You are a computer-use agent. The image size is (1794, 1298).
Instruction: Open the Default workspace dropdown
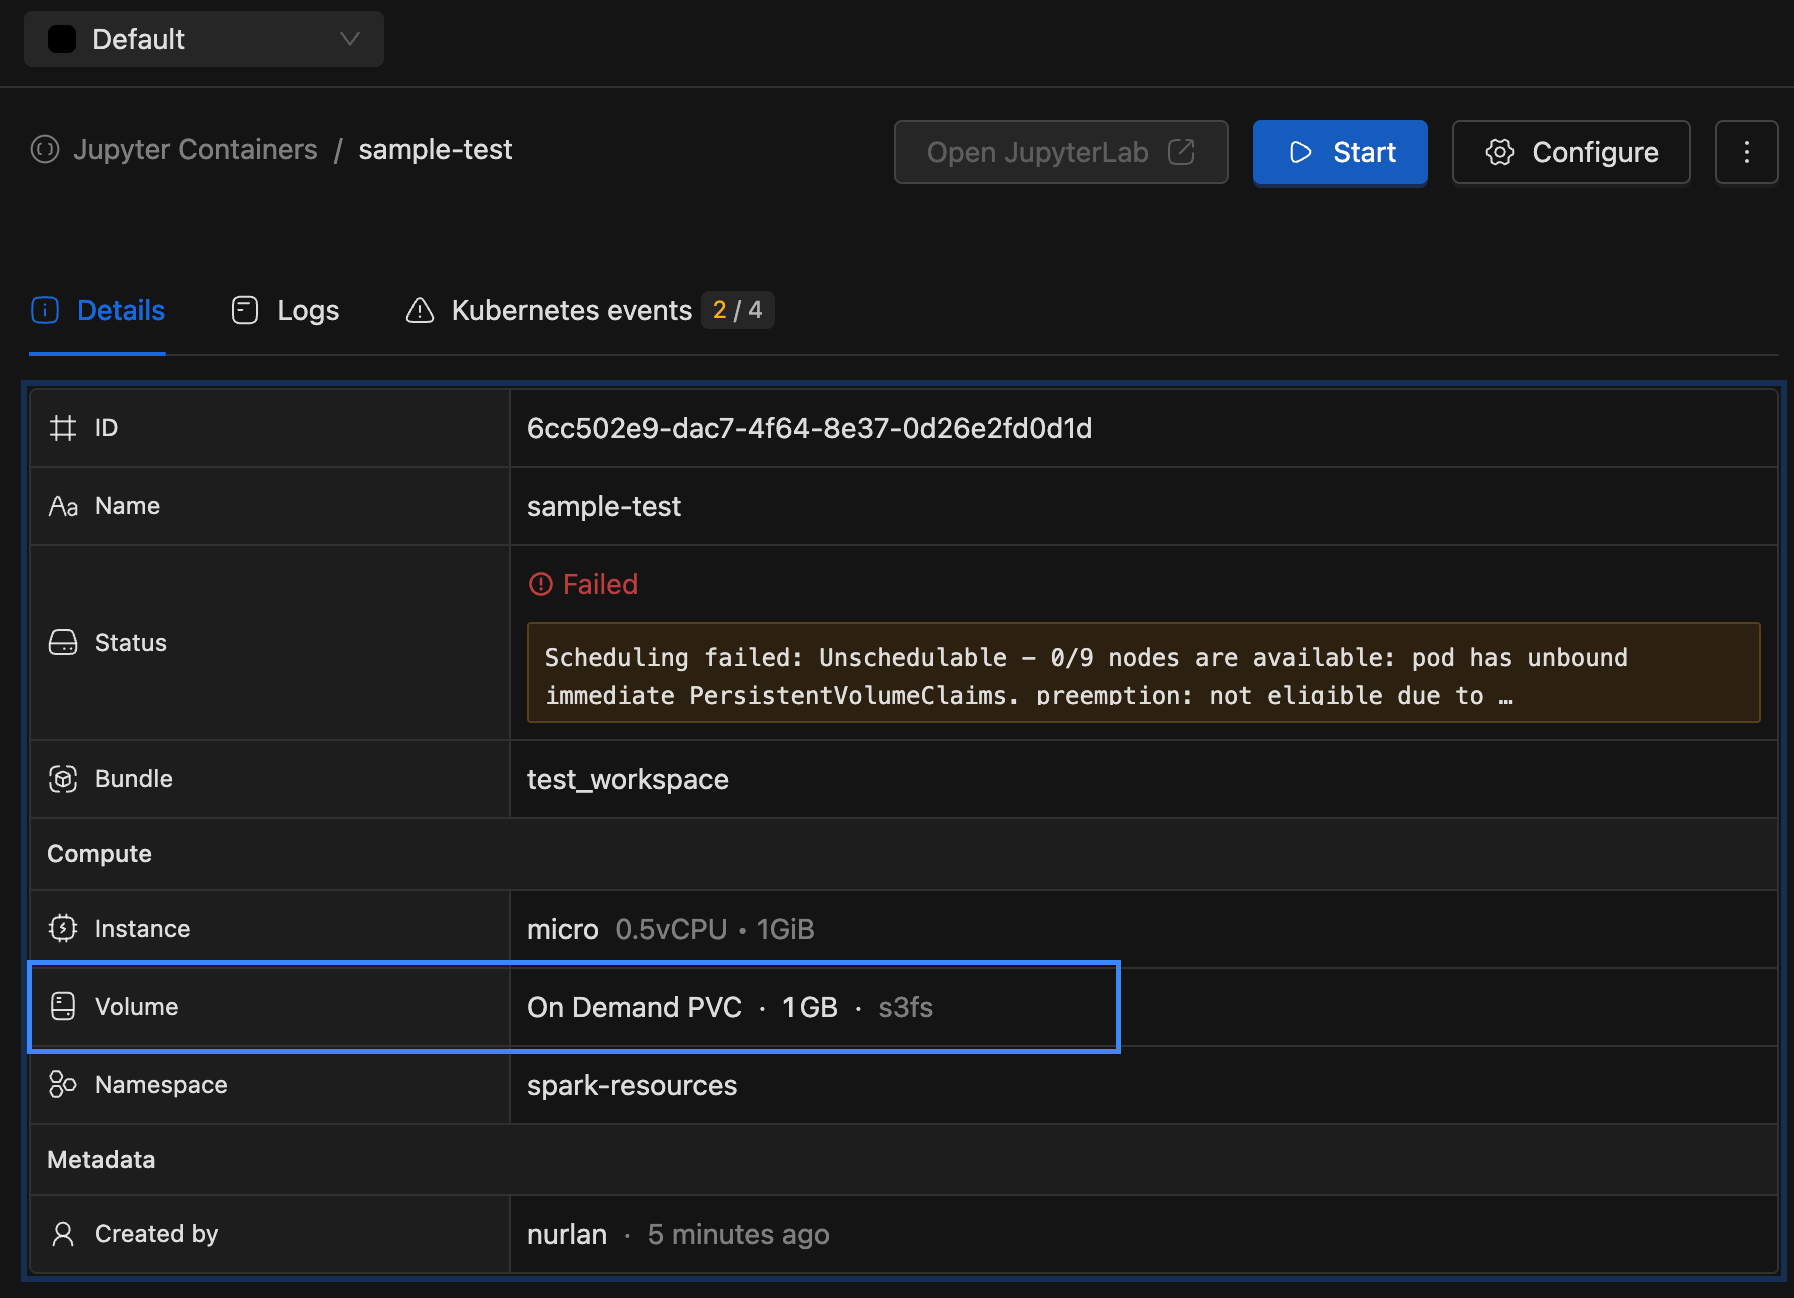click(x=203, y=39)
